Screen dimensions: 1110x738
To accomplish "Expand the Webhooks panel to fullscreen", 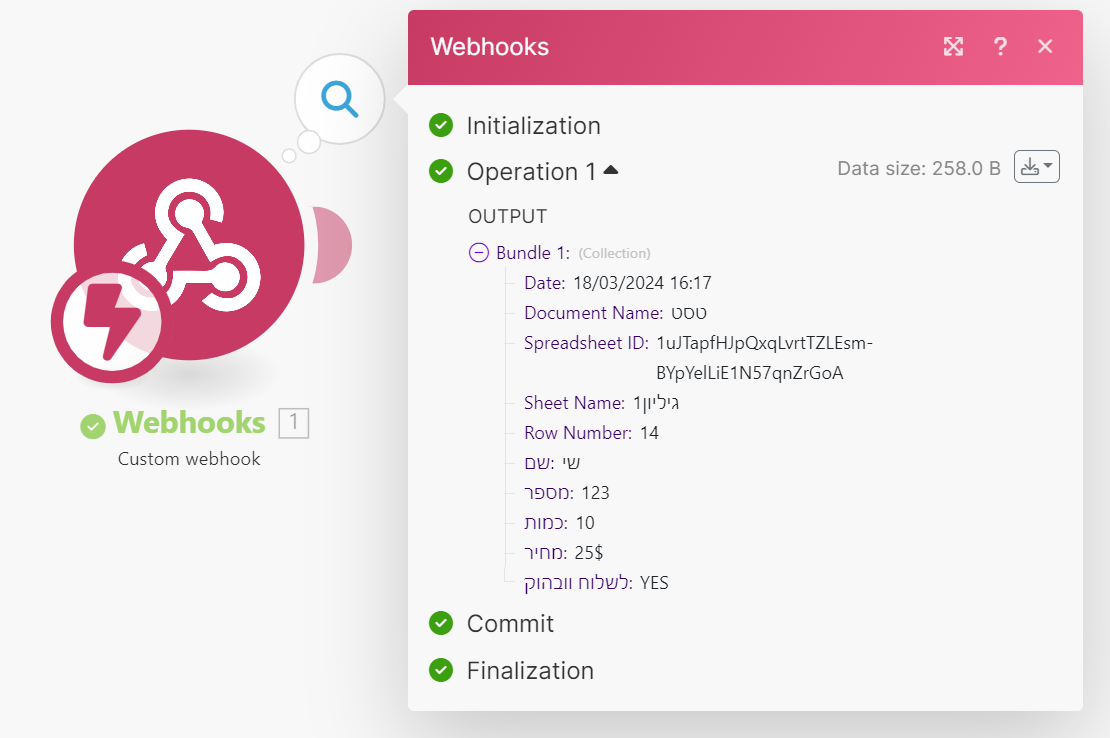I will [x=954, y=47].
